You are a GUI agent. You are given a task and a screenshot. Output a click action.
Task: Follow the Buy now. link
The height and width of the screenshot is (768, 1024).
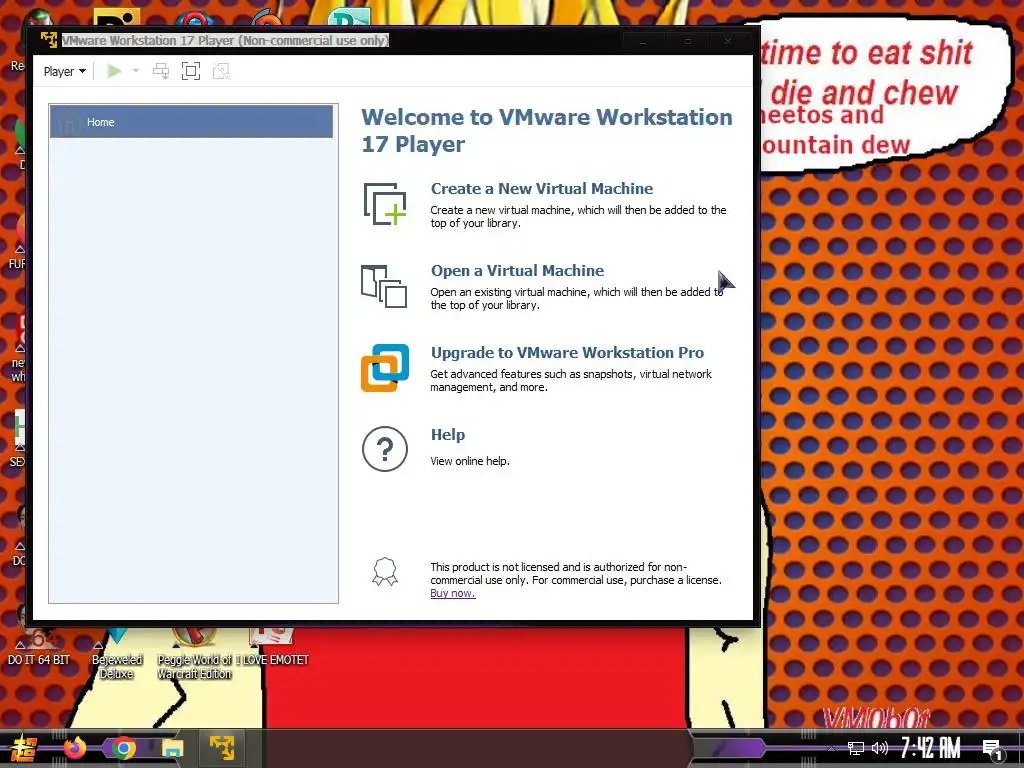click(x=453, y=594)
